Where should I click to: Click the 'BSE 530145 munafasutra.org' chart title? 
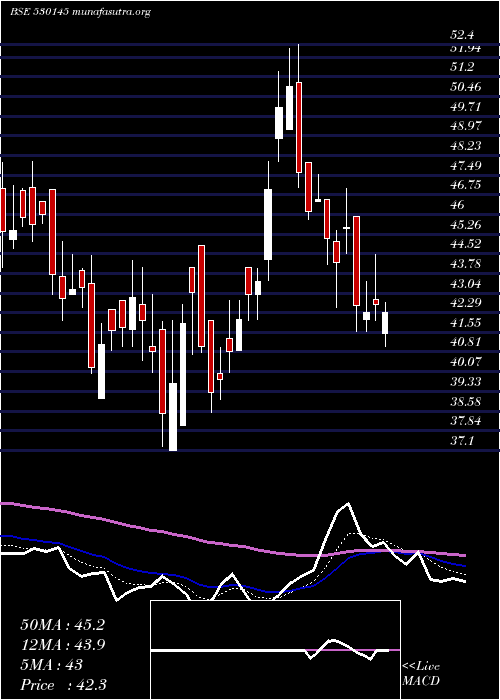(80, 12)
